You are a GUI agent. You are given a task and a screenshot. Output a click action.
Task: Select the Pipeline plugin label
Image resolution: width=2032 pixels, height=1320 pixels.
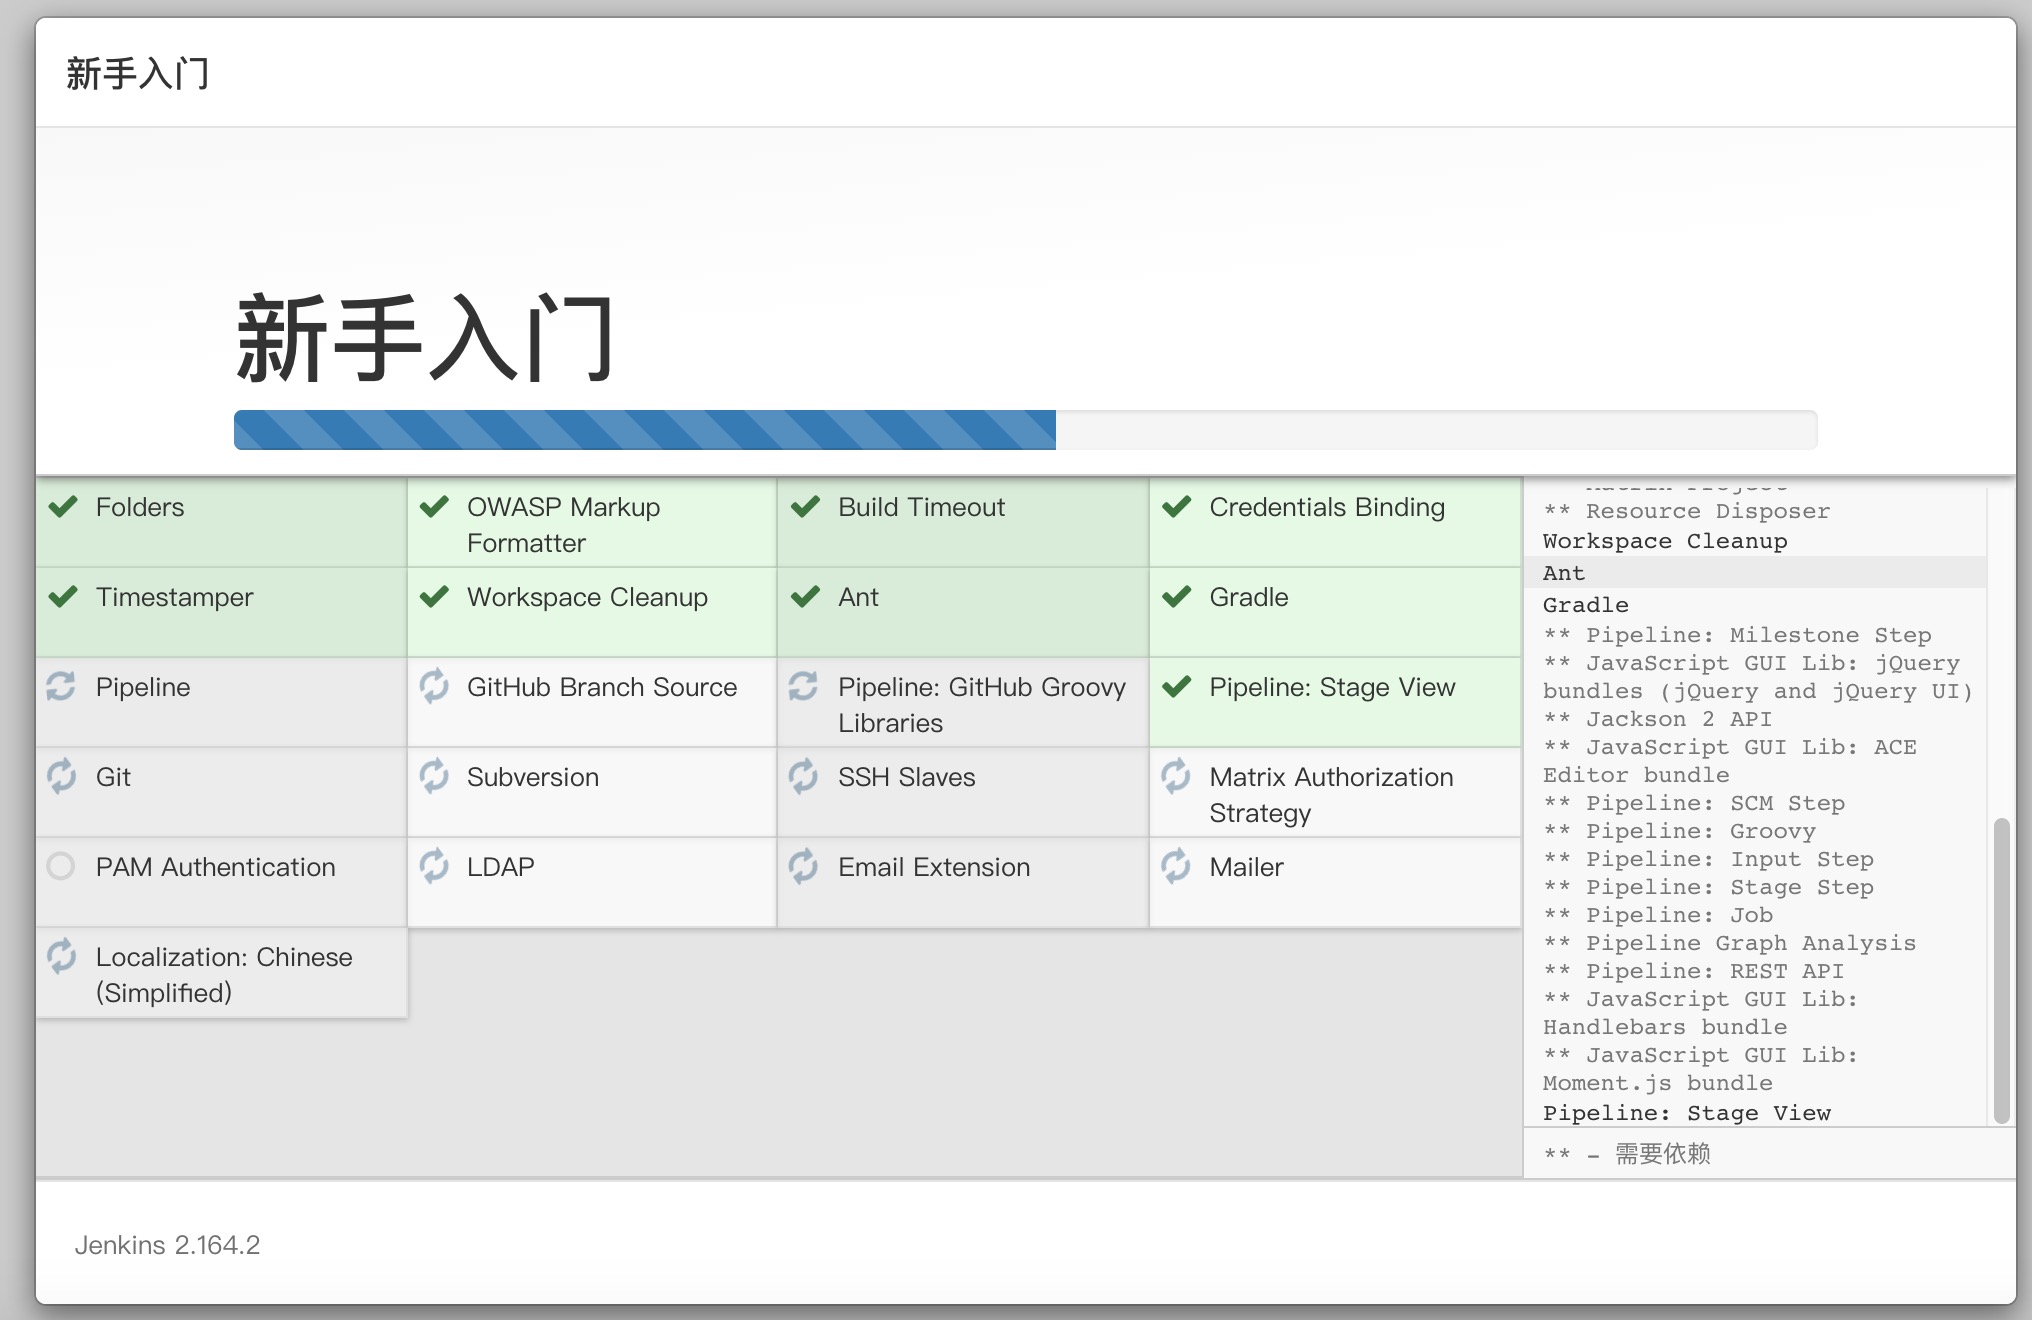pos(143,687)
